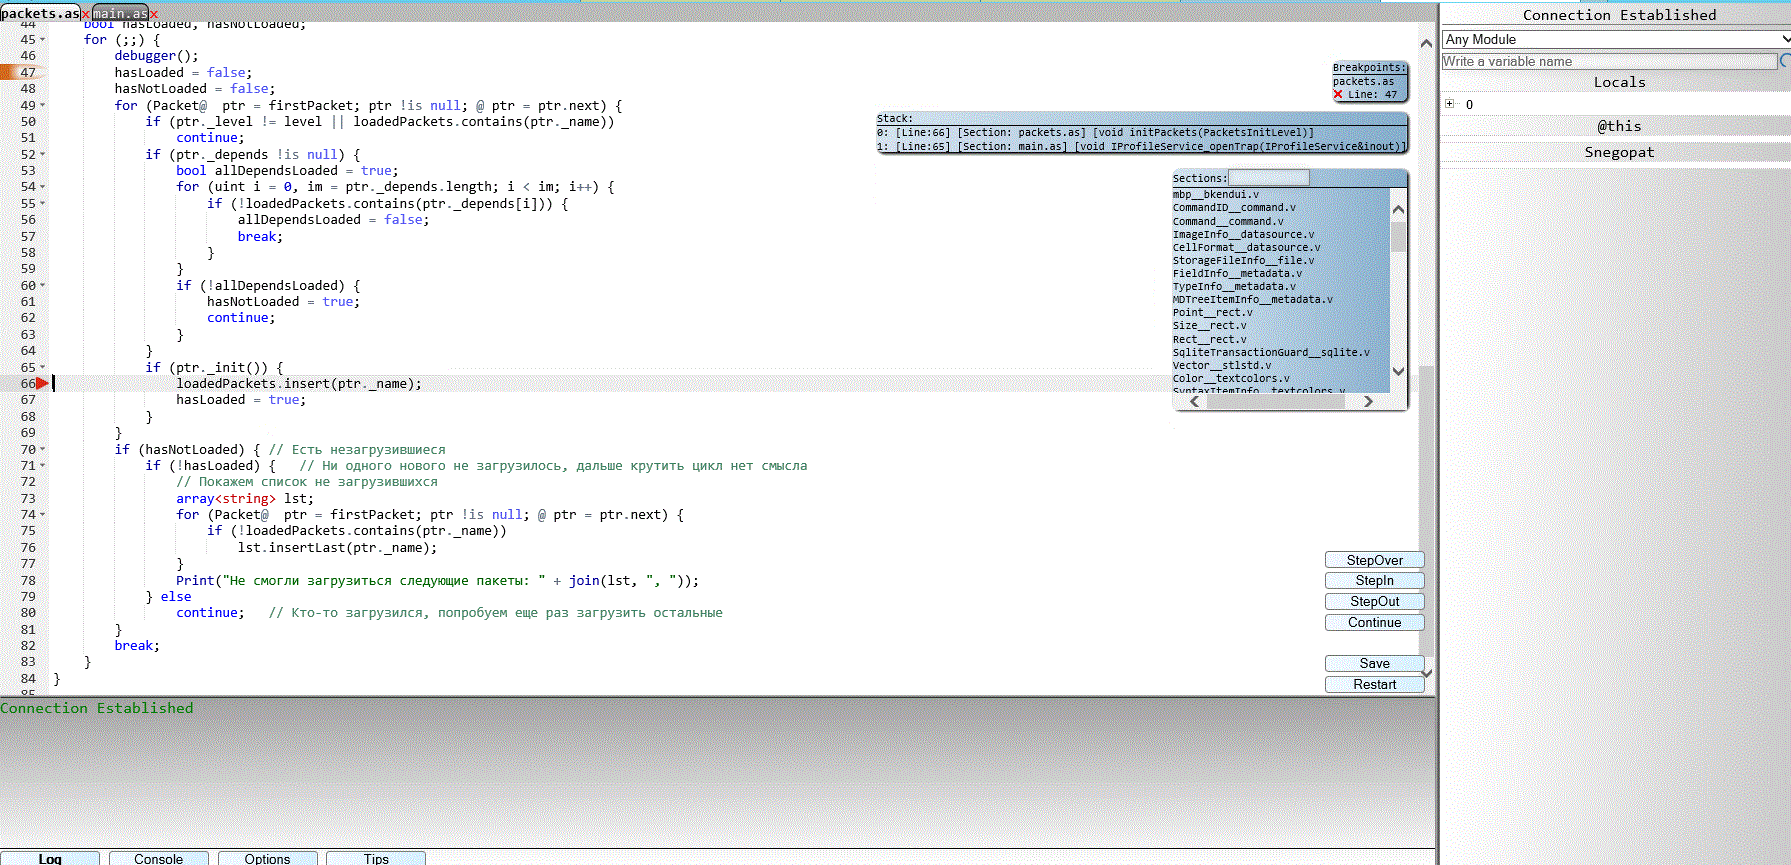
Task: Open section CommandID__command.v
Action: pos(1234,207)
